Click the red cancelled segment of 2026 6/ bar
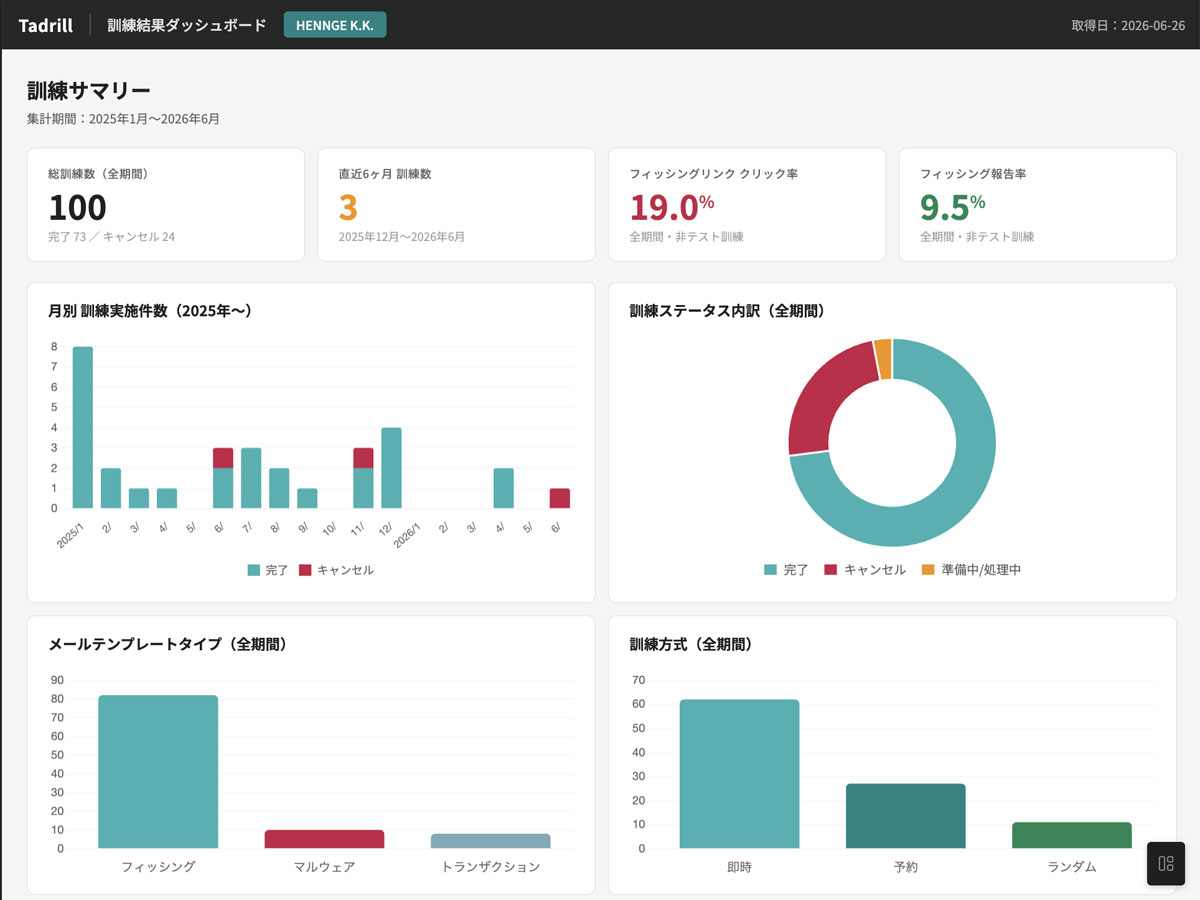The image size is (1200, 900). pos(560,498)
